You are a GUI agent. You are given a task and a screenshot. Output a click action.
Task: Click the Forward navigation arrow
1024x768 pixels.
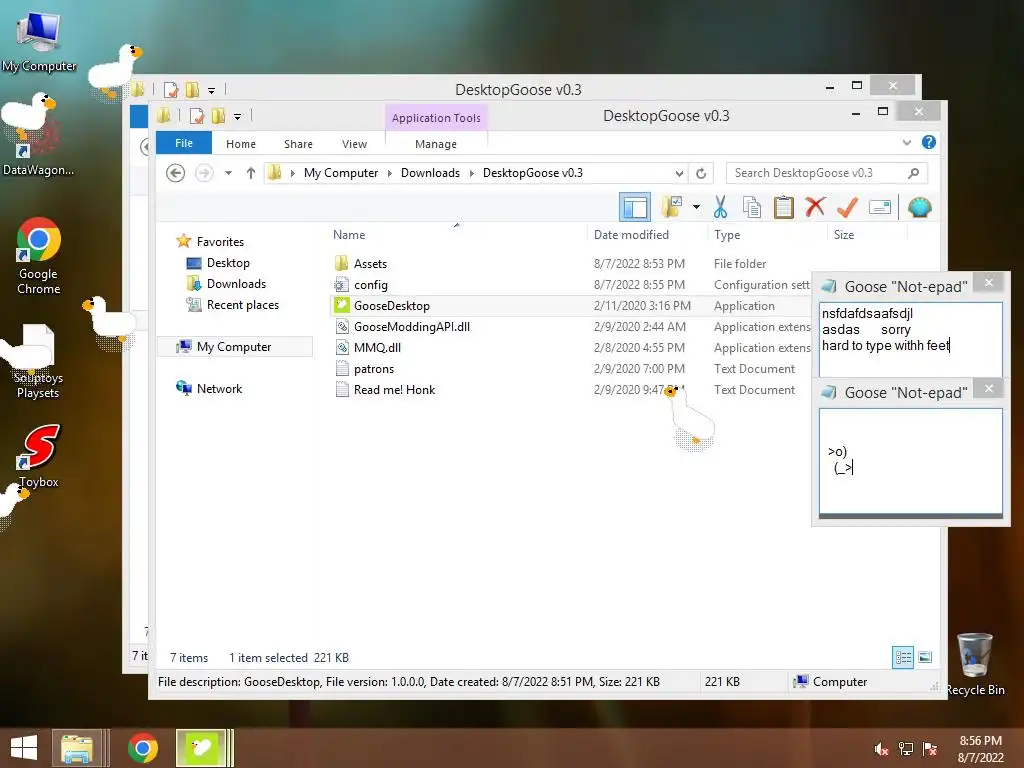coord(204,173)
